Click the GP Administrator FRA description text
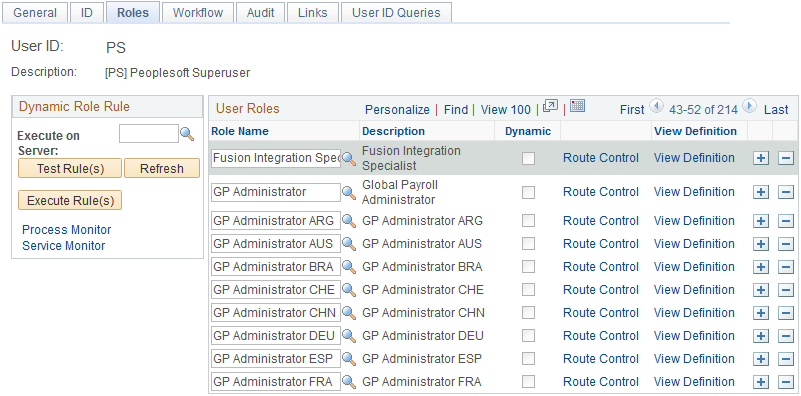The width and height of the screenshot is (801, 396). [421, 382]
